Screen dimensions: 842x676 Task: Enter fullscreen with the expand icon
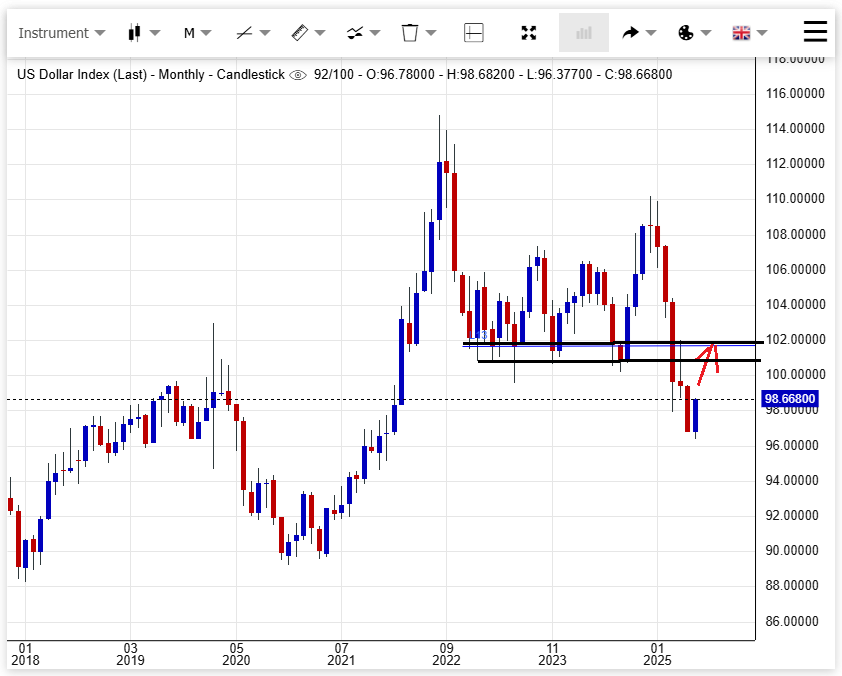(x=529, y=33)
